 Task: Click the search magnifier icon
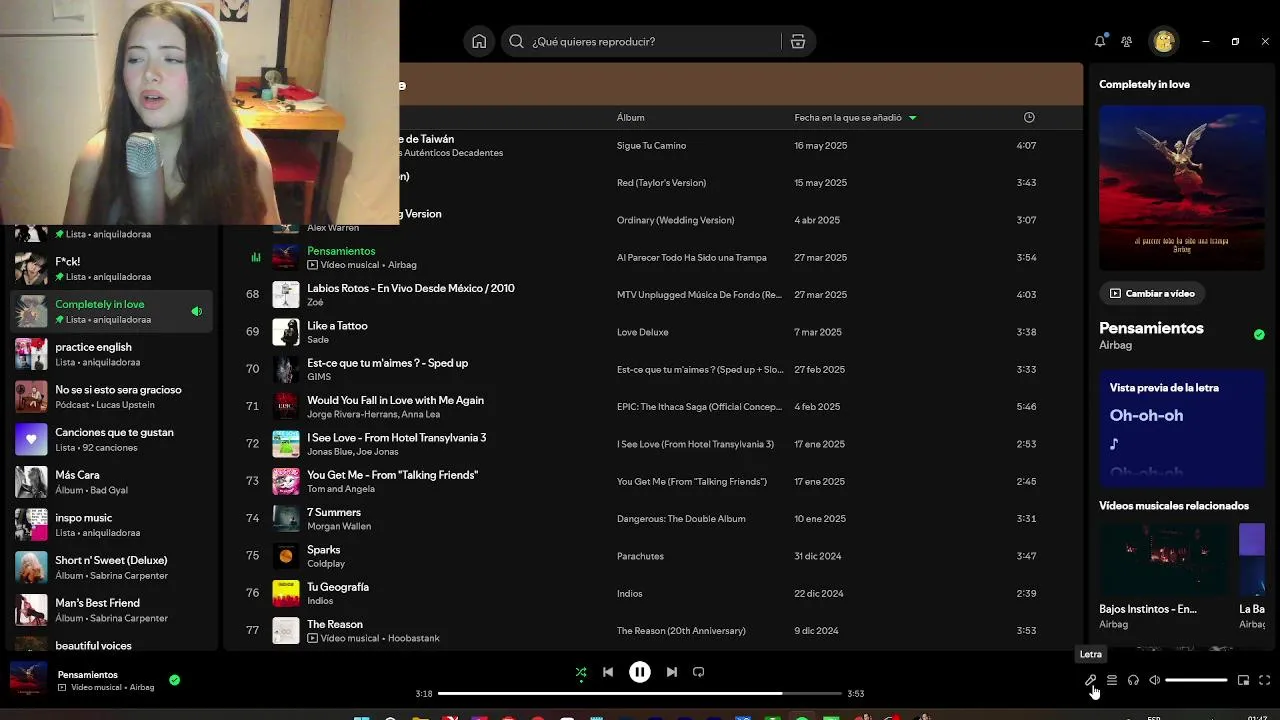[516, 41]
